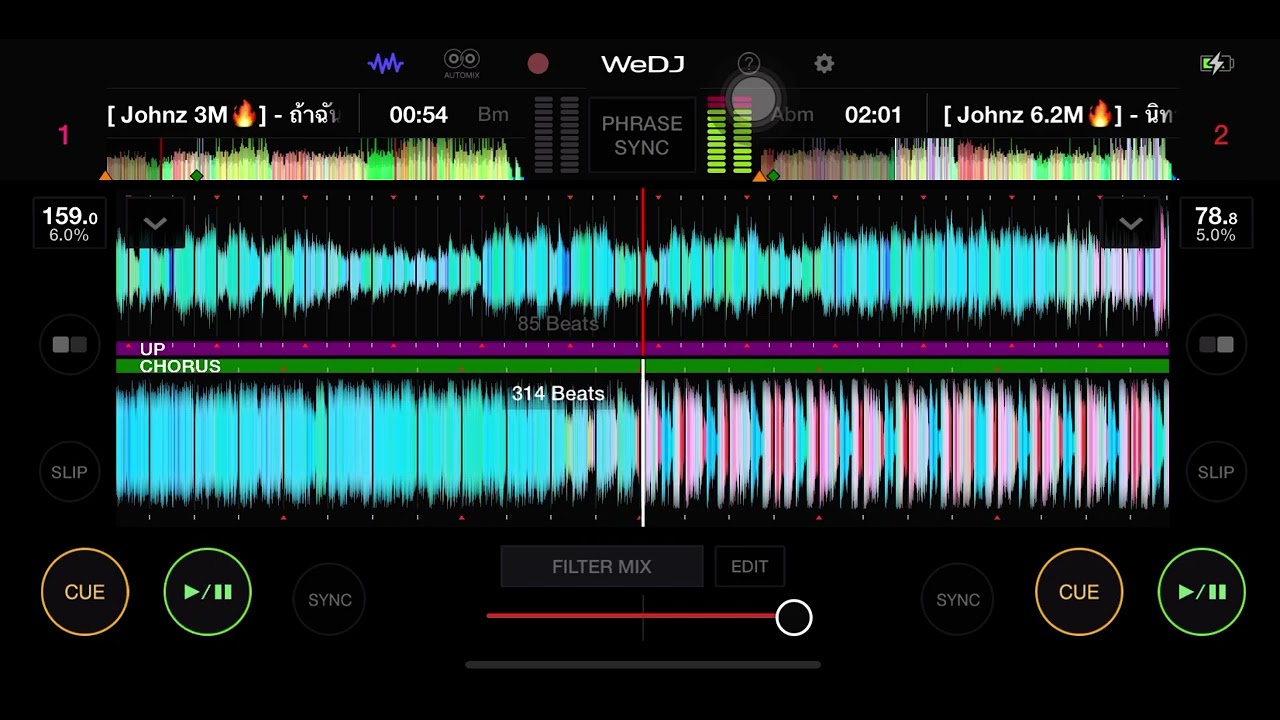Tap deck 2 time display 02:01
This screenshot has width=1280, height=720.
(873, 115)
